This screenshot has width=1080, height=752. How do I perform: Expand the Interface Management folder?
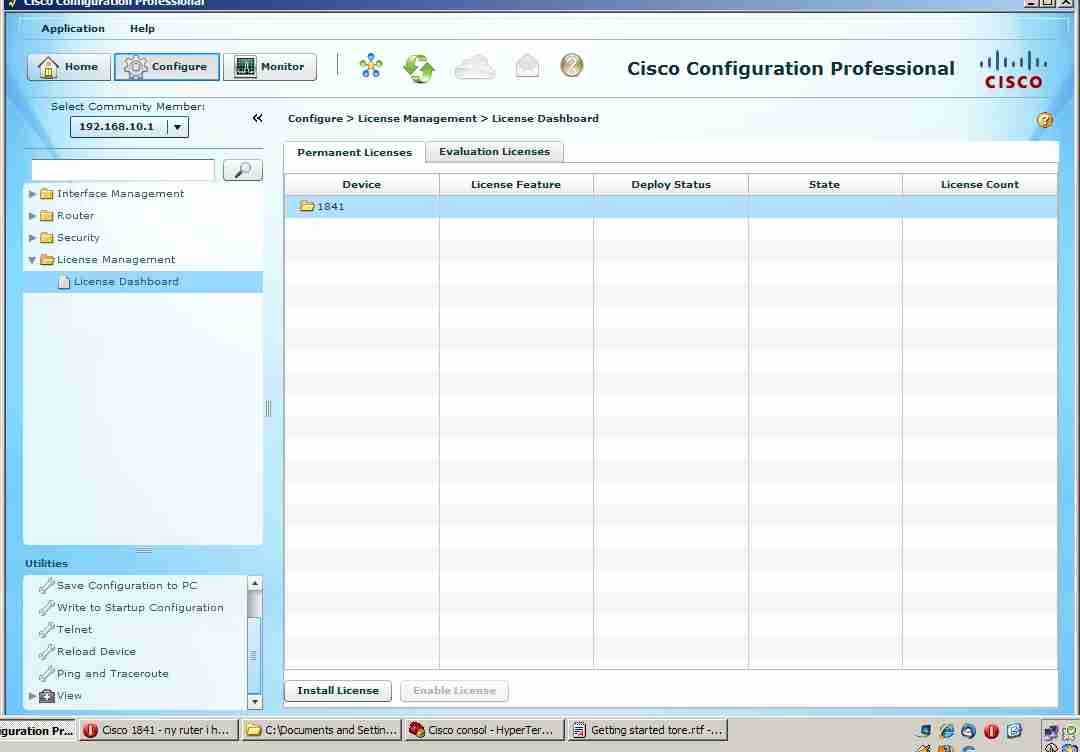(32, 194)
